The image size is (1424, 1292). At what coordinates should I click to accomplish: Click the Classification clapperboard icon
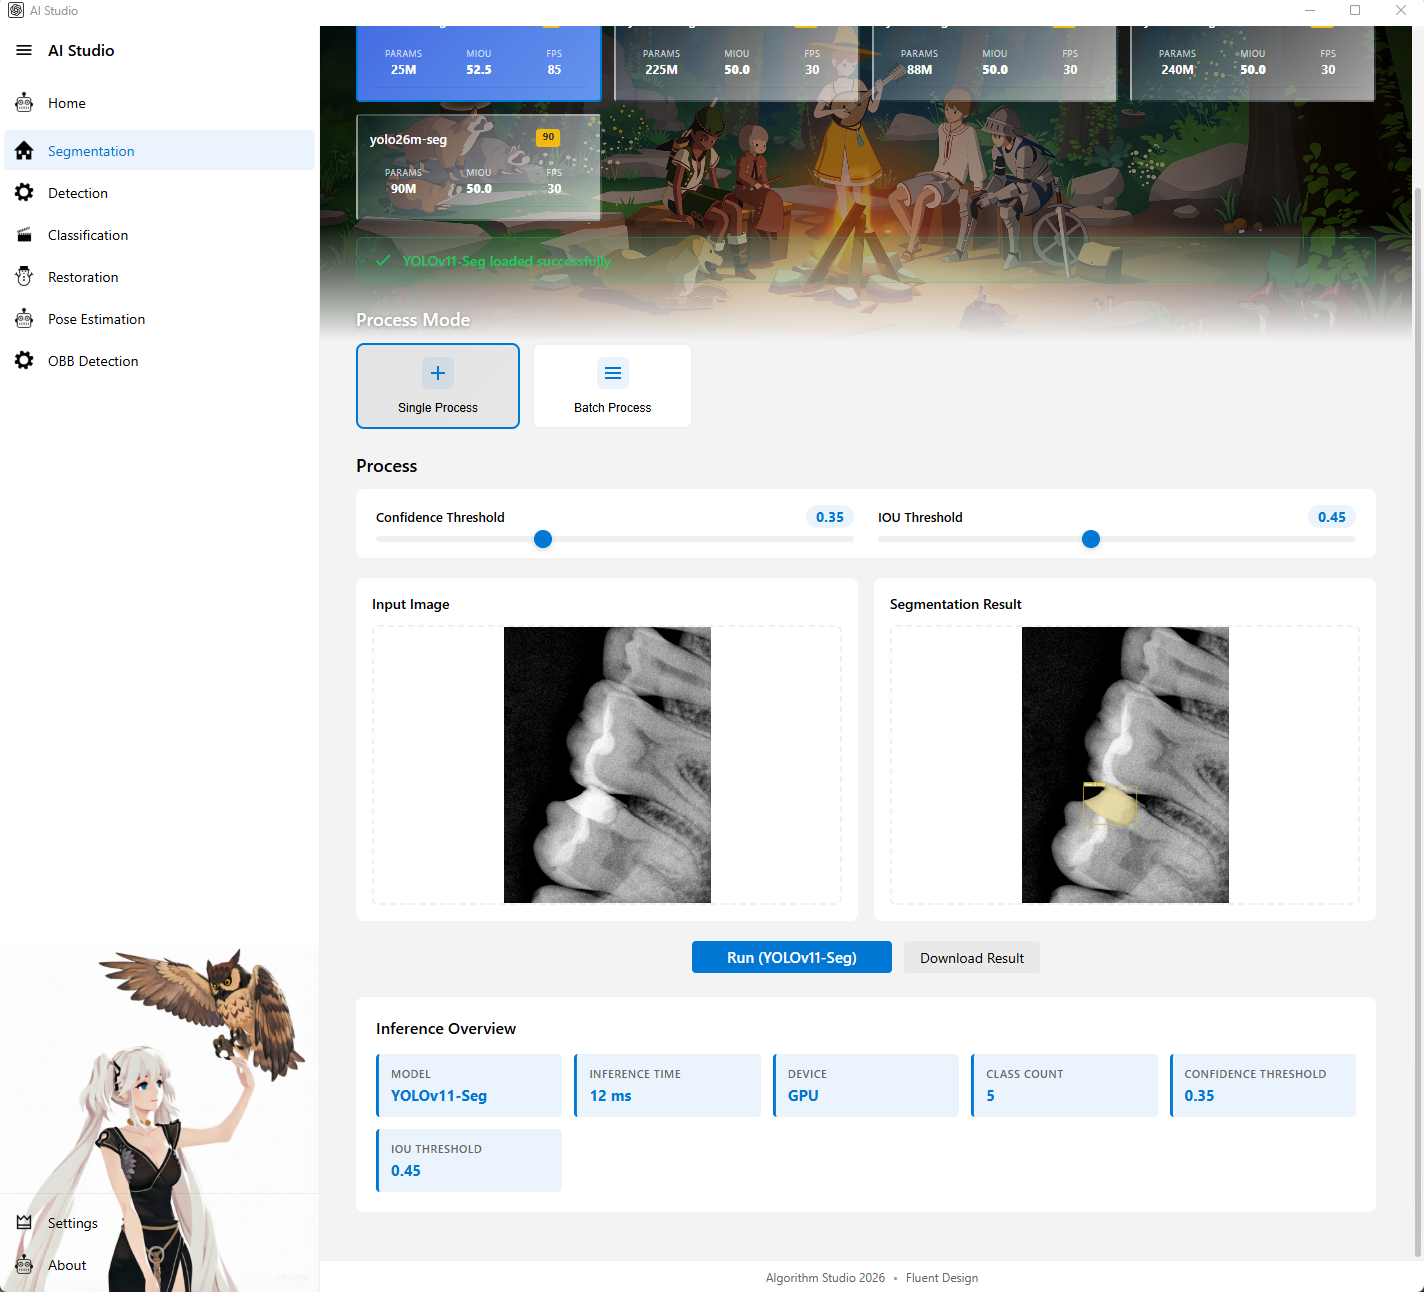coord(24,235)
